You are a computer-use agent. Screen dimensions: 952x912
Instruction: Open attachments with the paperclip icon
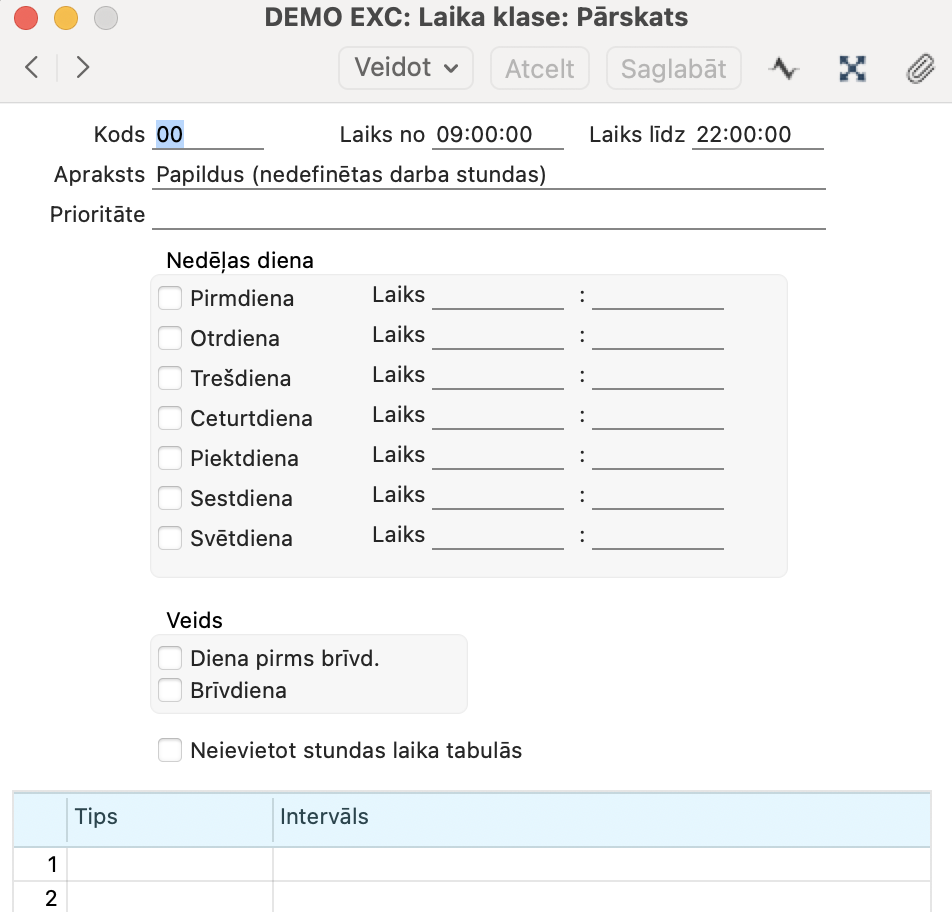[918, 68]
